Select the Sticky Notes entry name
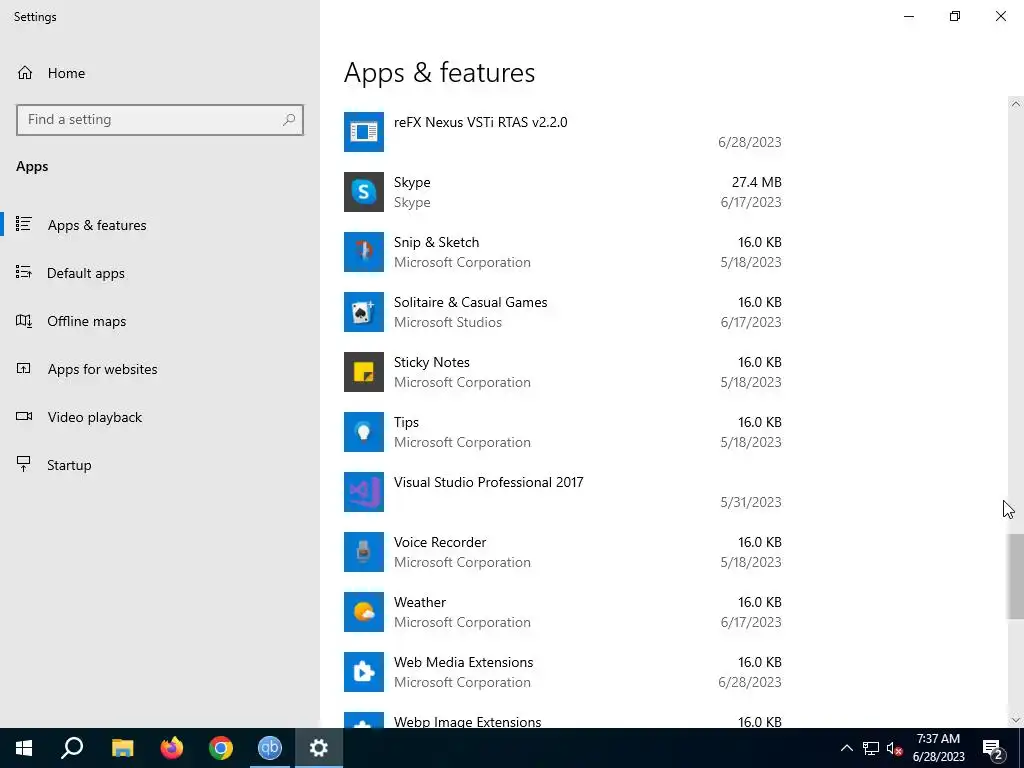The width and height of the screenshot is (1024, 768). pyautogui.click(x=432, y=362)
